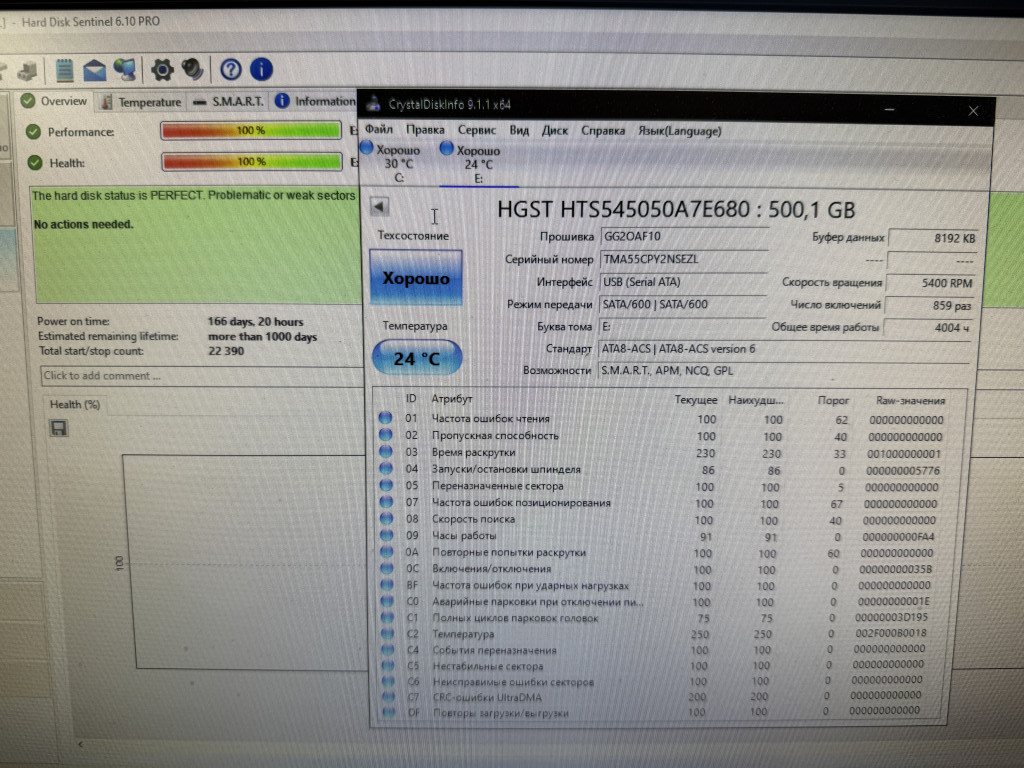The image size is (1024, 768).
Task: Click the 'Click to add comment' field
Action: click(200, 376)
